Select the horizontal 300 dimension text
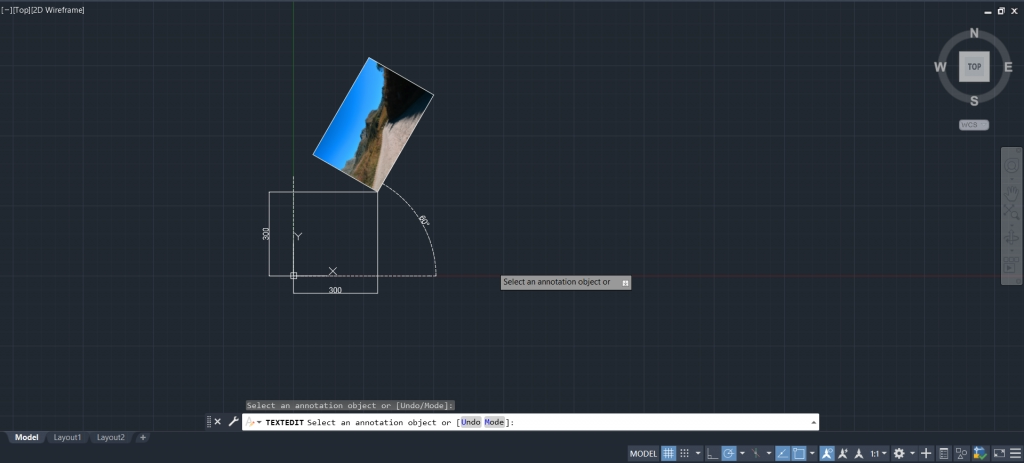The width and height of the screenshot is (1024, 463). [335, 290]
